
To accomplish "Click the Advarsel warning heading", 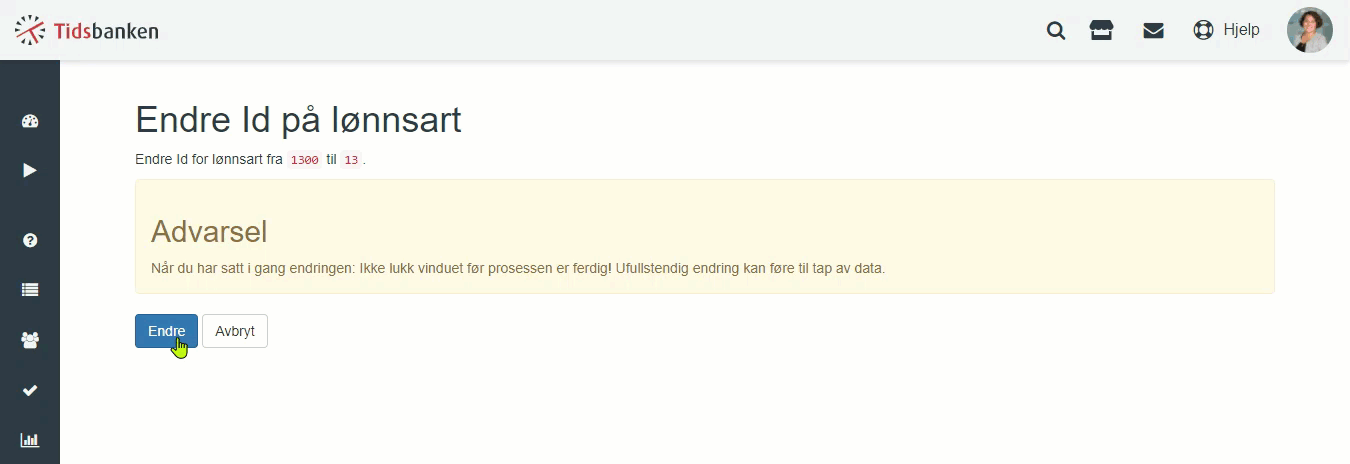I will pos(209,232).
